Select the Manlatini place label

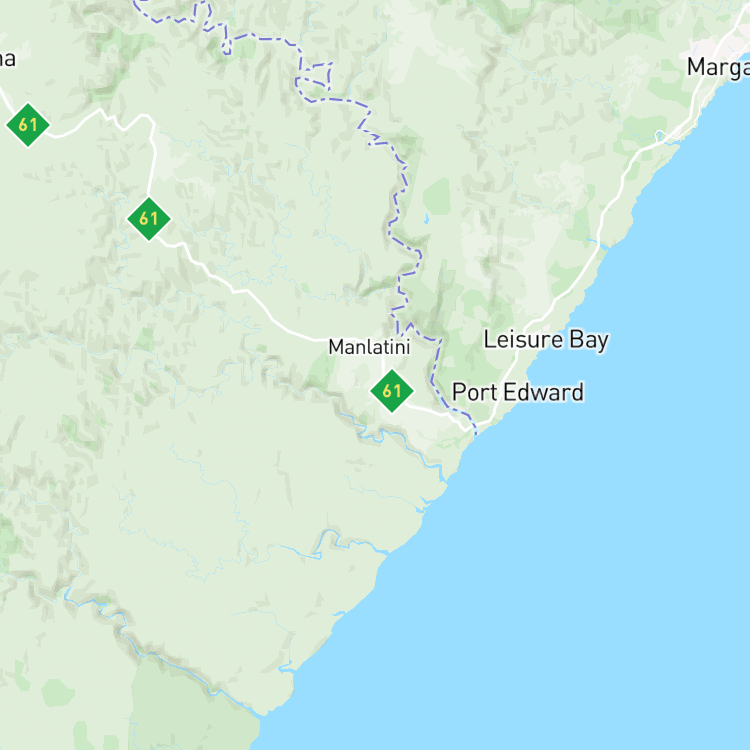[x=369, y=347]
